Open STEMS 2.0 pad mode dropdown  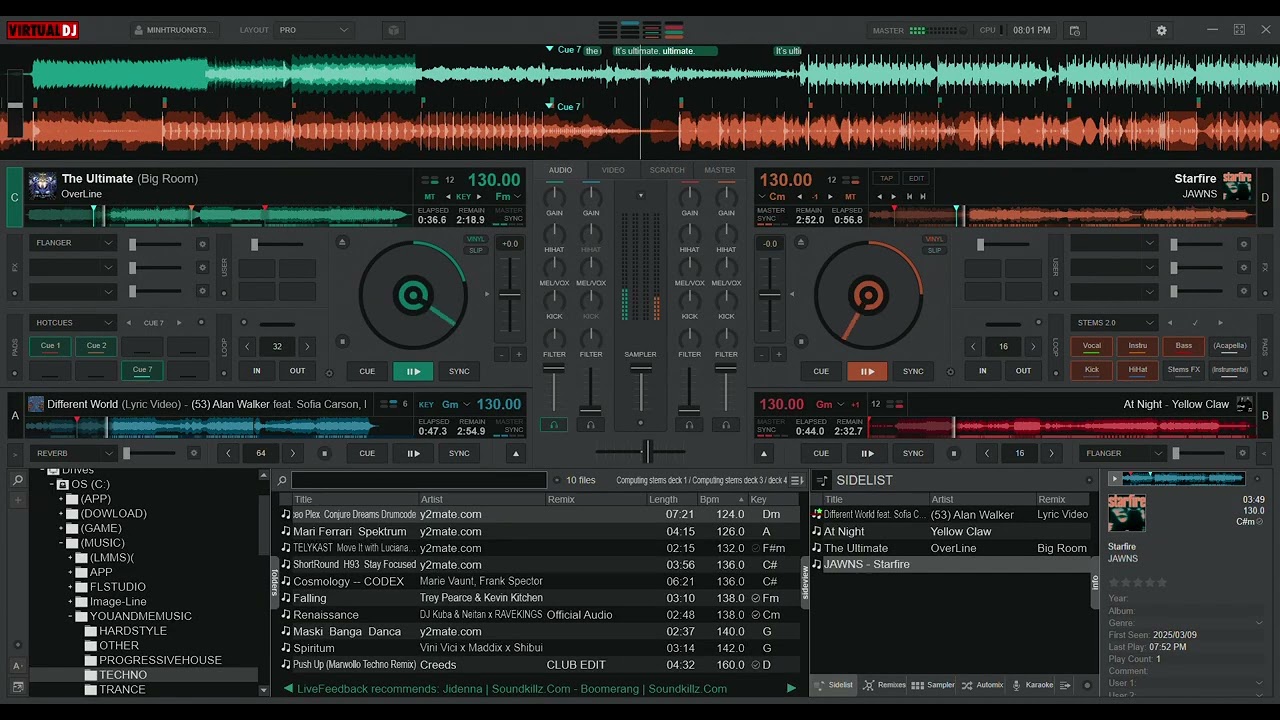(x=1115, y=323)
